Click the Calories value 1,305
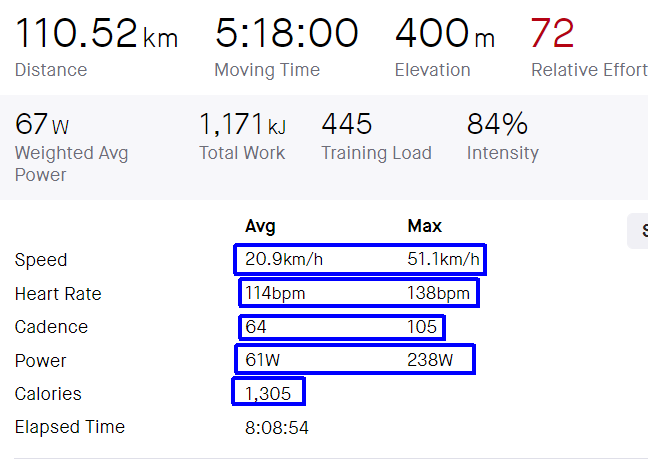Screen dimensions: 648x461 [x=268, y=394]
